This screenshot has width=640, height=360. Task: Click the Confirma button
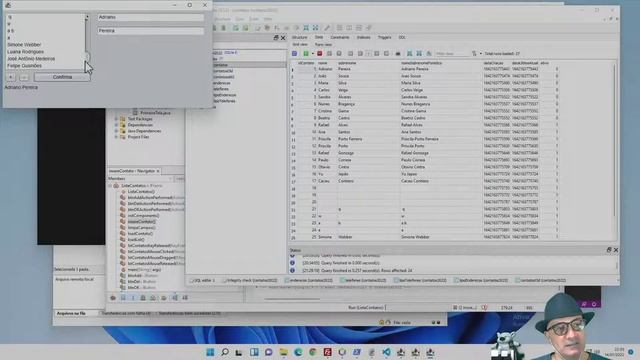[x=62, y=77]
